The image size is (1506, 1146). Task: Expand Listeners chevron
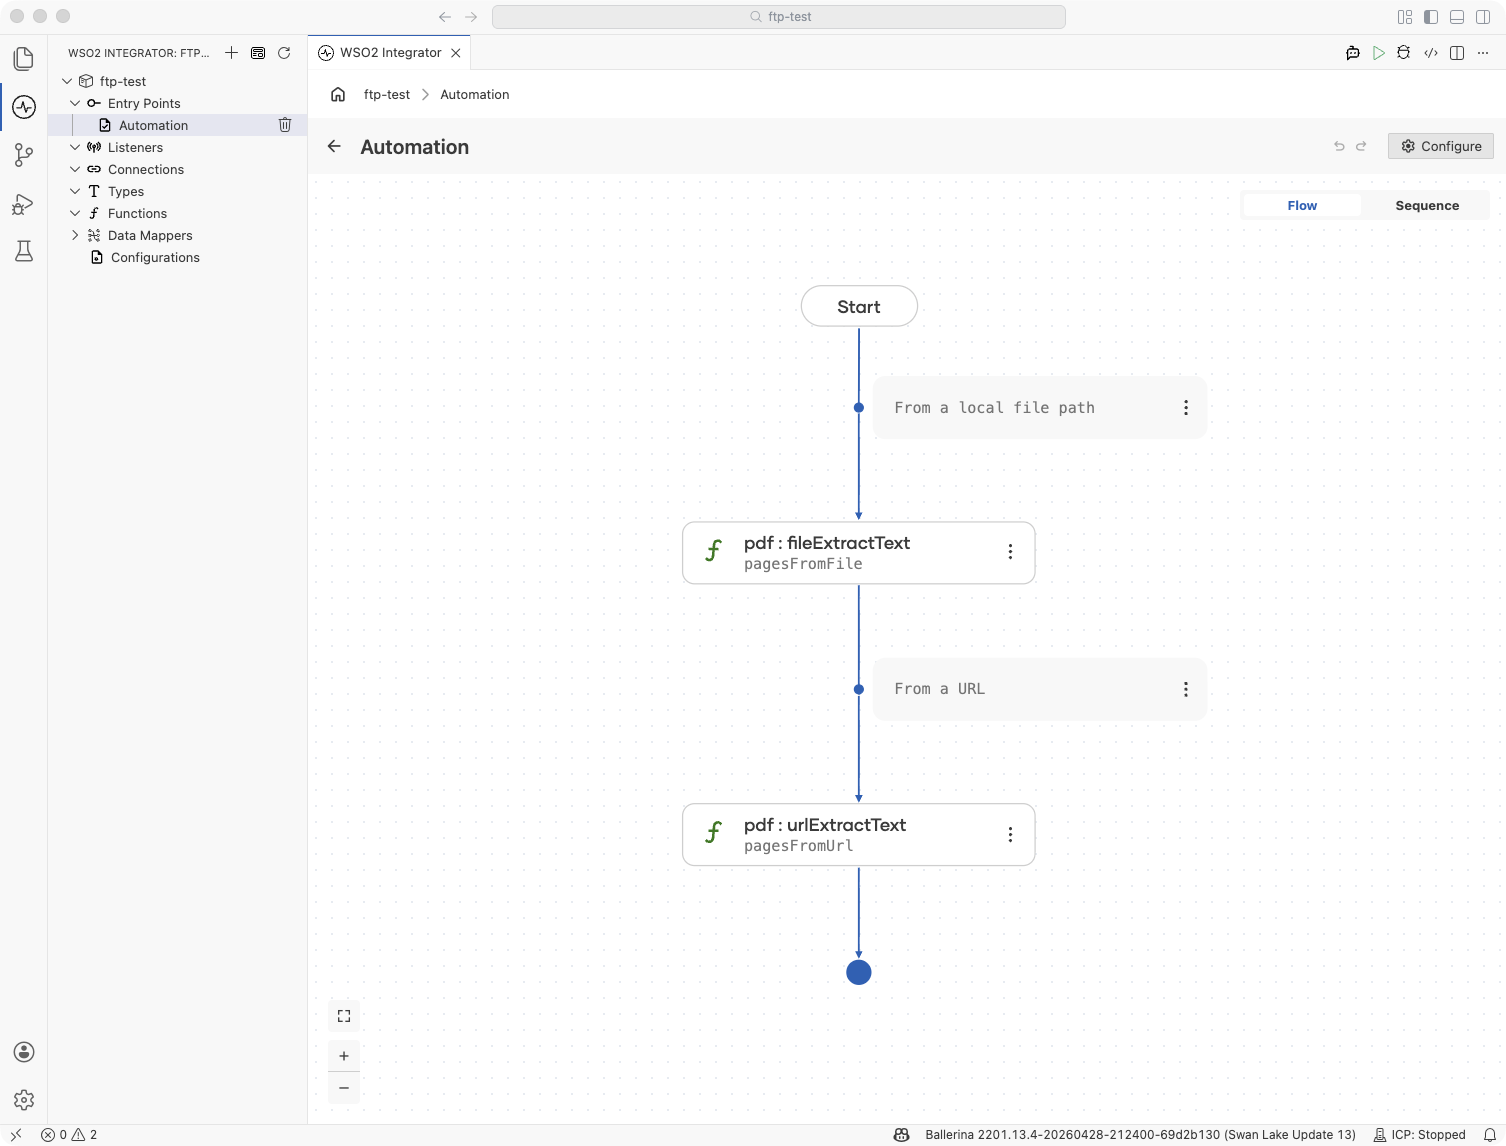pyautogui.click(x=75, y=147)
